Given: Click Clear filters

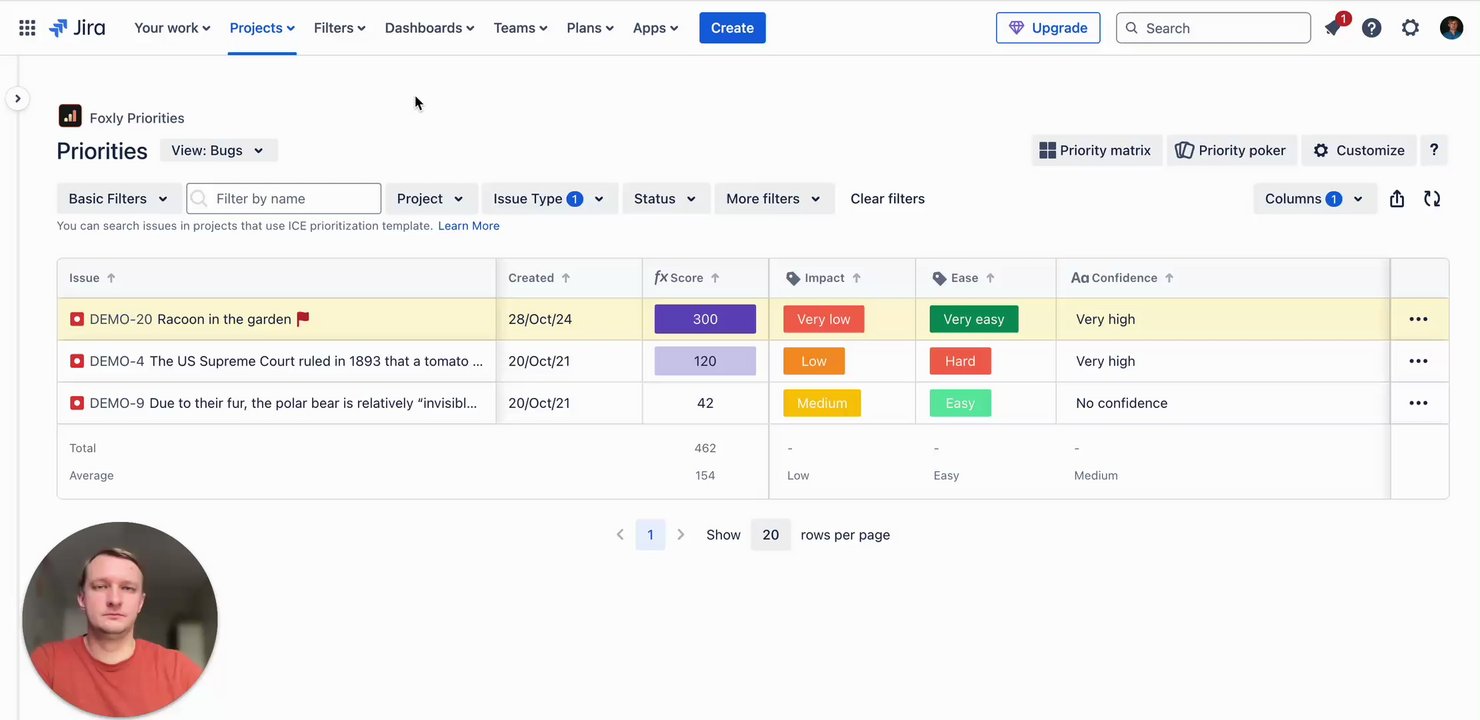Looking at the screenshot, I should (x=887, y=199).
